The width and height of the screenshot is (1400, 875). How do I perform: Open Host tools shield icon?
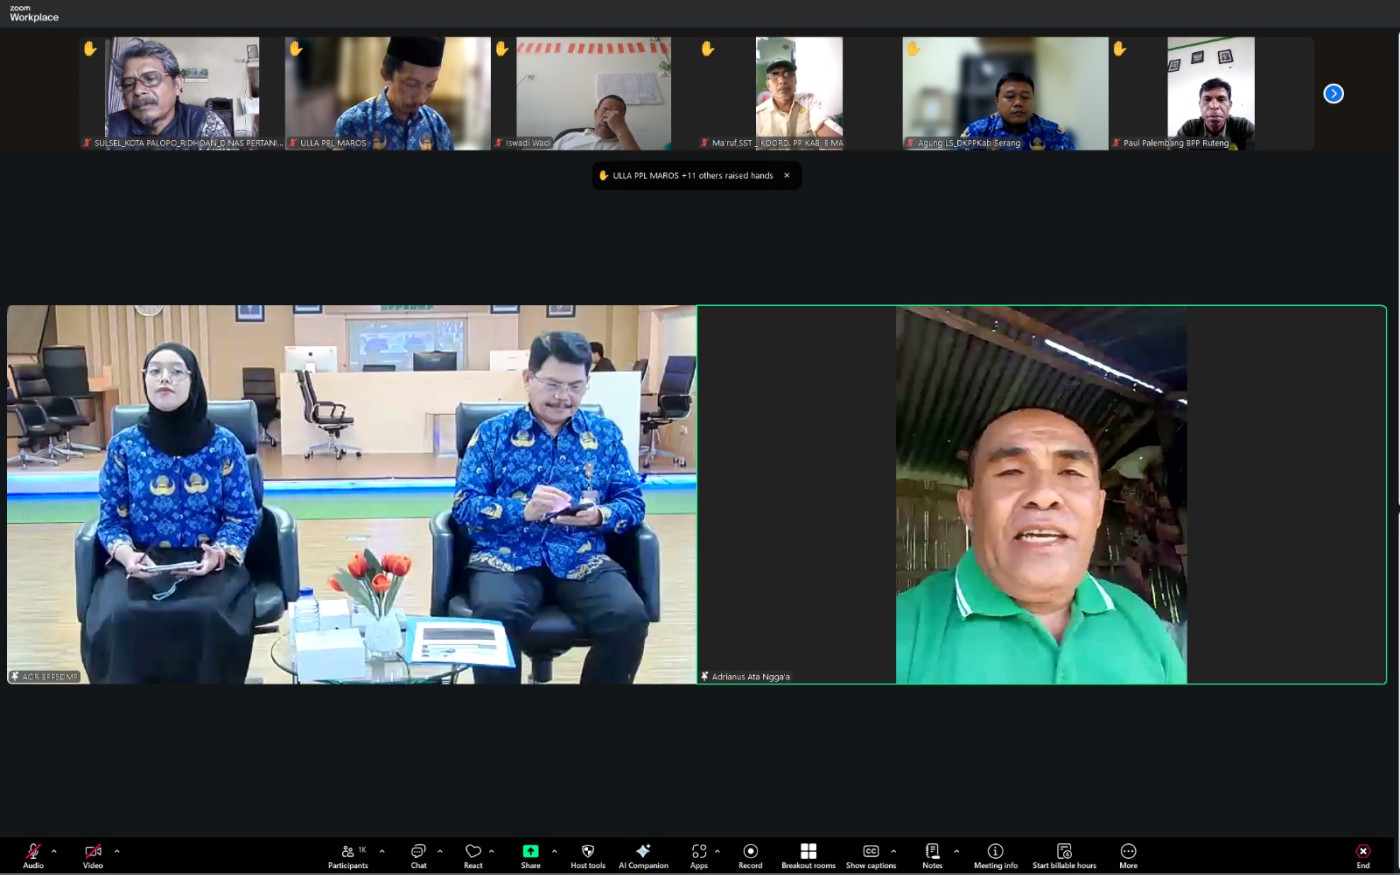pos(588,855)
